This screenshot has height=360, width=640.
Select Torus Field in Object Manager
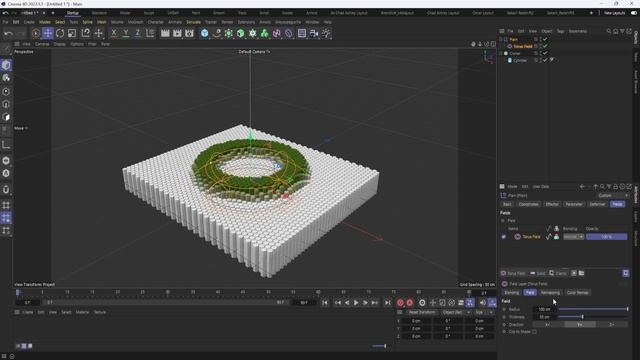tap(522, 47)
